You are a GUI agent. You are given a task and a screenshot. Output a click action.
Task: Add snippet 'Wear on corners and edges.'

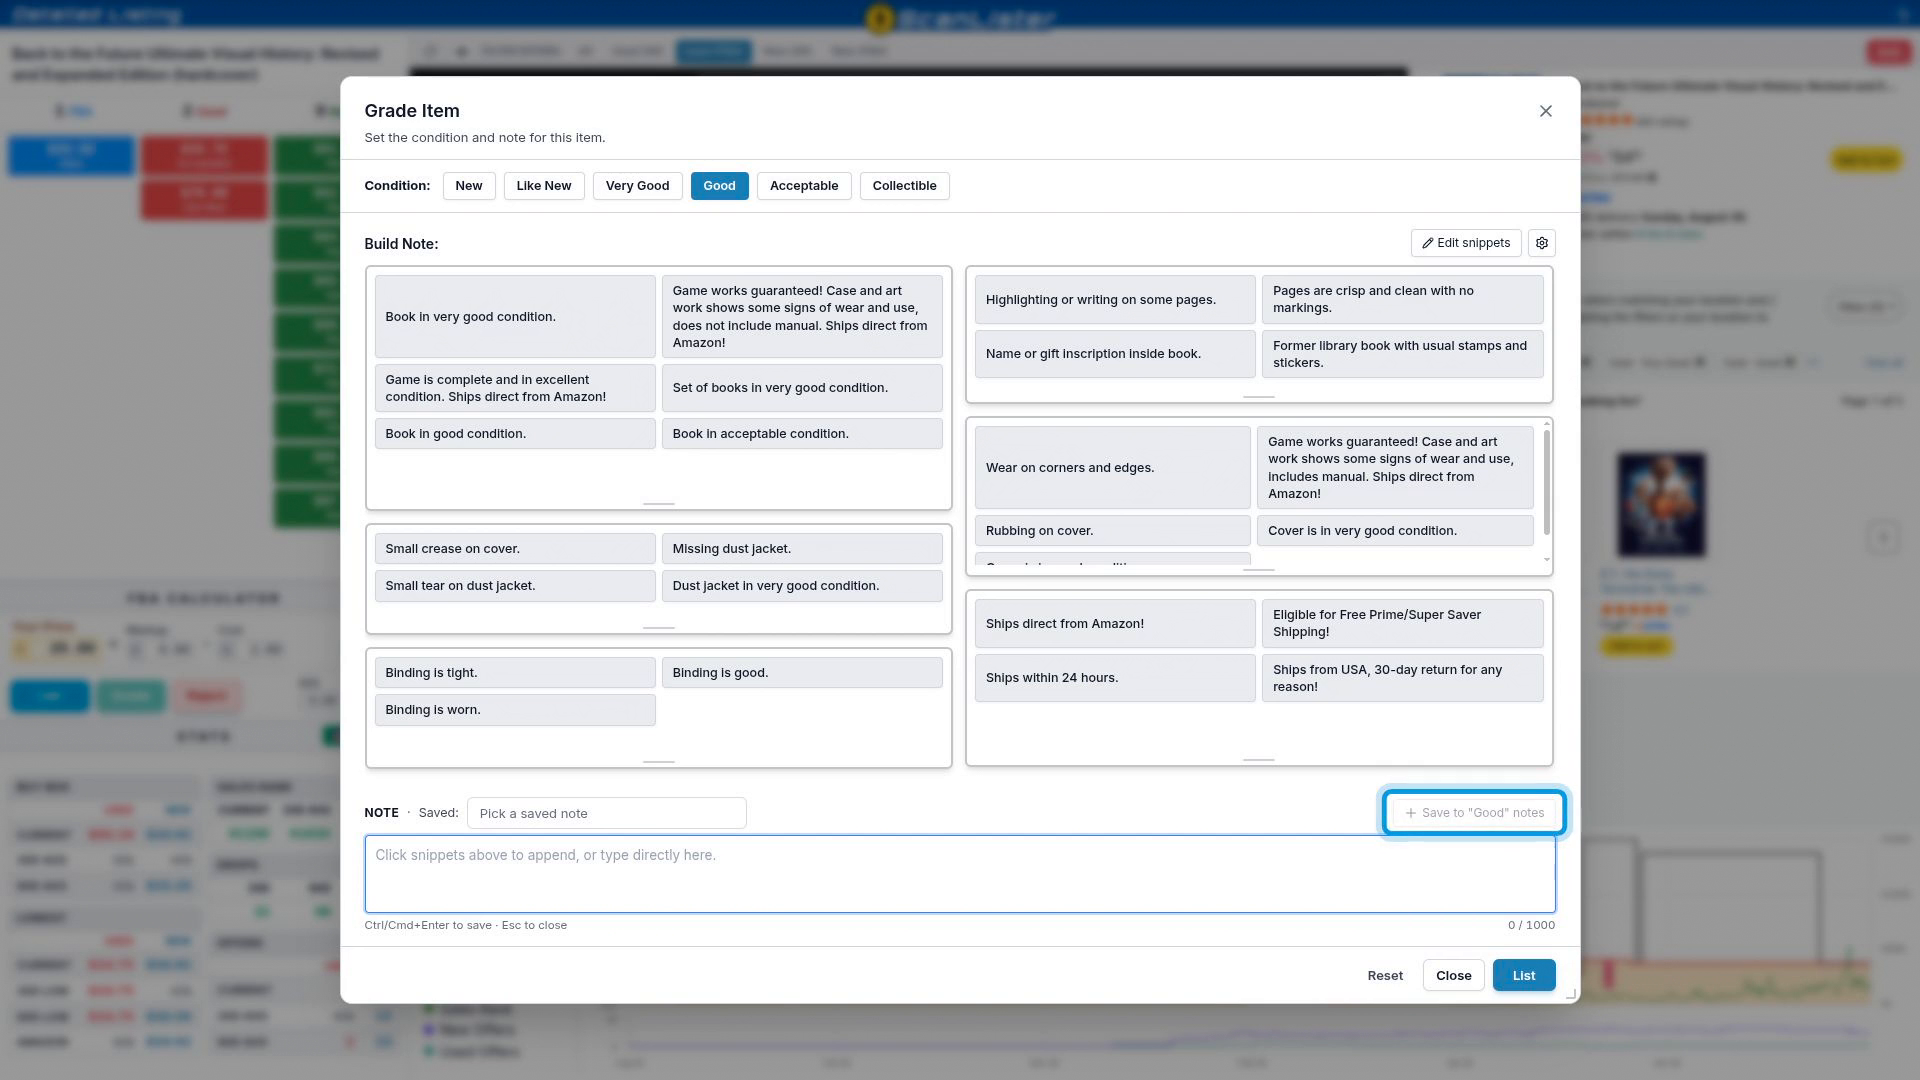1113,468
